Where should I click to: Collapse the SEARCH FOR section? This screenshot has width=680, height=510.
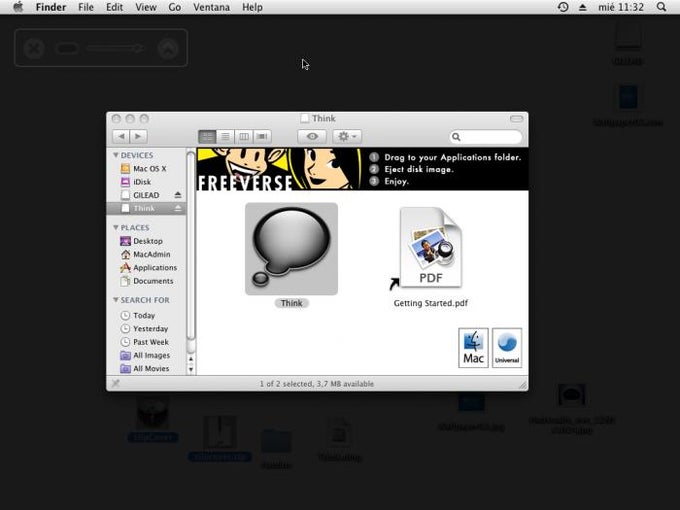116,300
